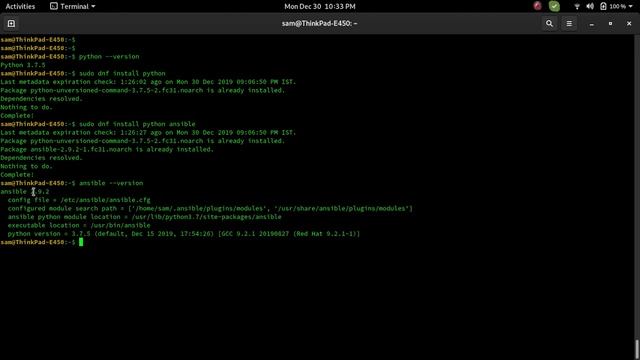Click the 'ansible --version' command
Image resolution: width=640 pixels, height=360 pixels.
point(111,183)
